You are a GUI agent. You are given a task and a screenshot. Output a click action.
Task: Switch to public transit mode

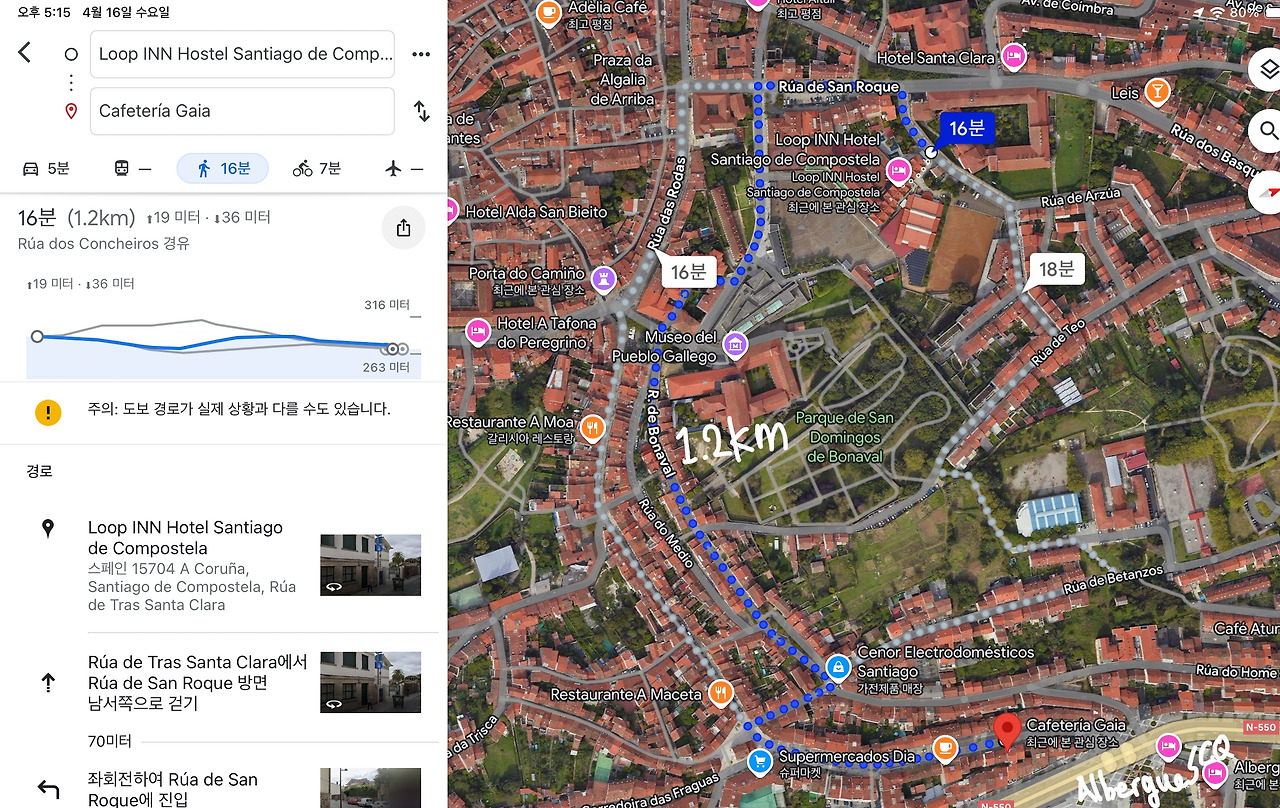tap(132, 168)
